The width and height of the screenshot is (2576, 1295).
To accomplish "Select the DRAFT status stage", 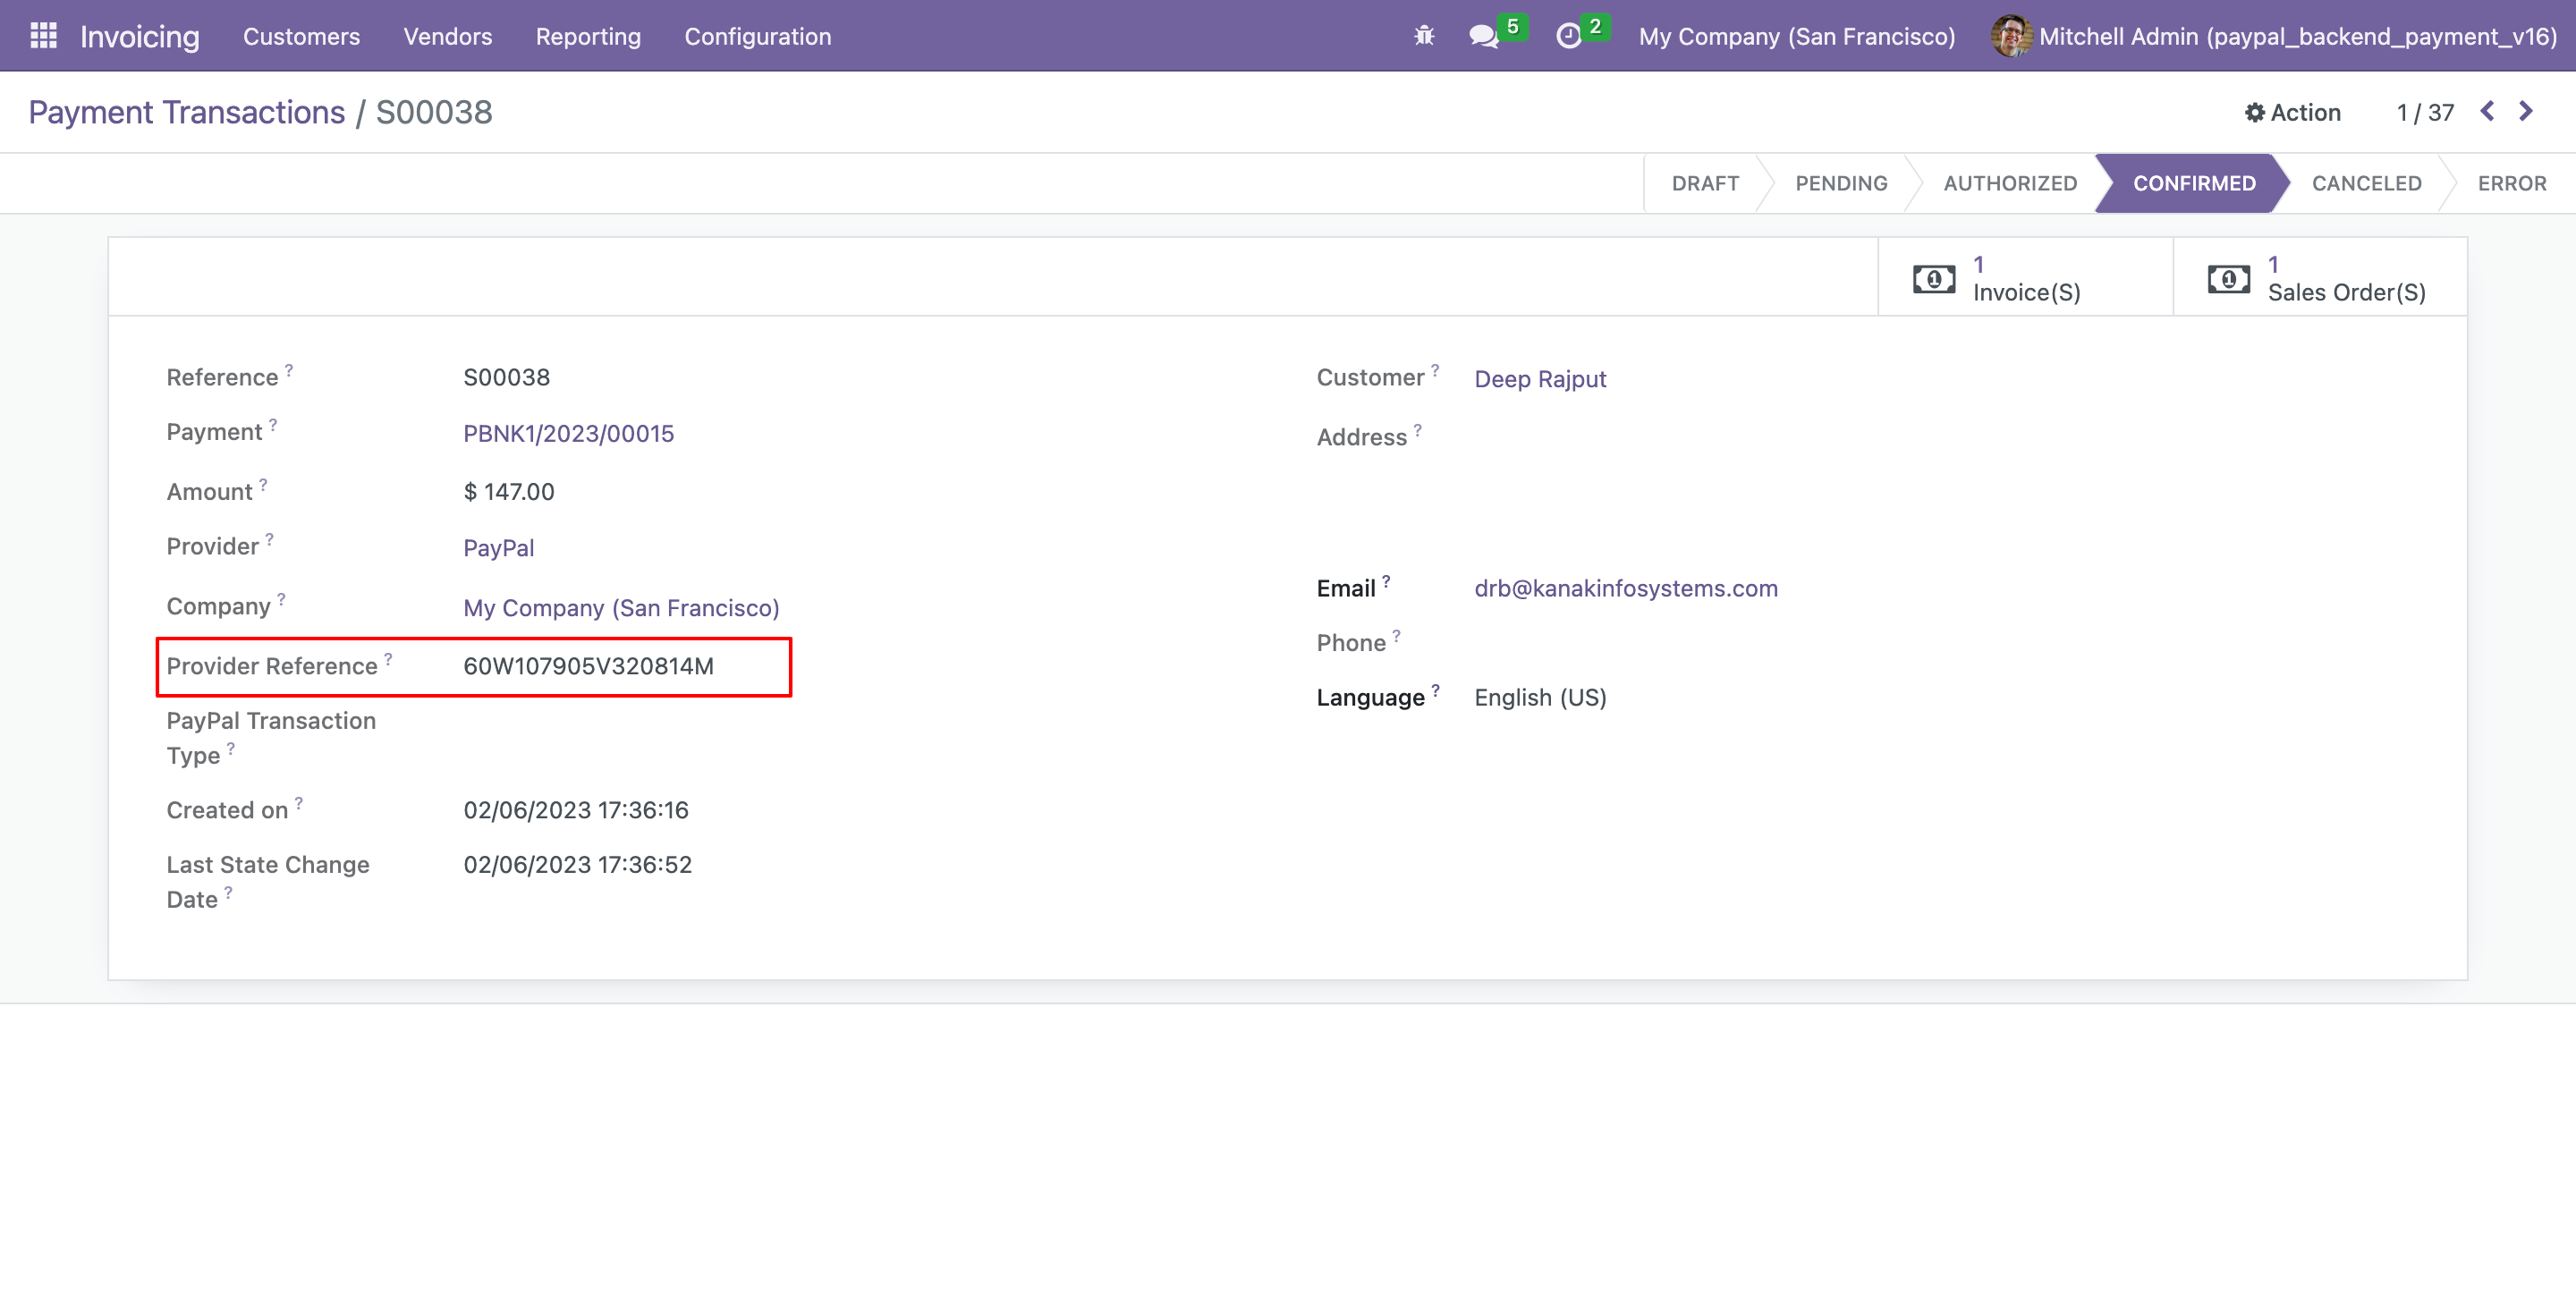I will point(1705,183).
